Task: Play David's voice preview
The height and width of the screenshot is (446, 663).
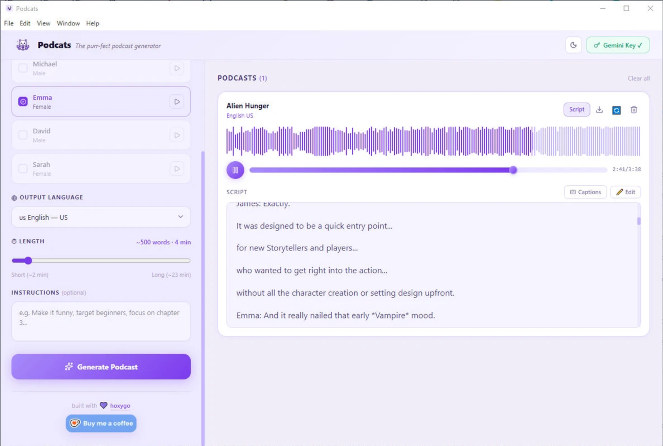Action: pyautogui.click(x=176, y=134)
